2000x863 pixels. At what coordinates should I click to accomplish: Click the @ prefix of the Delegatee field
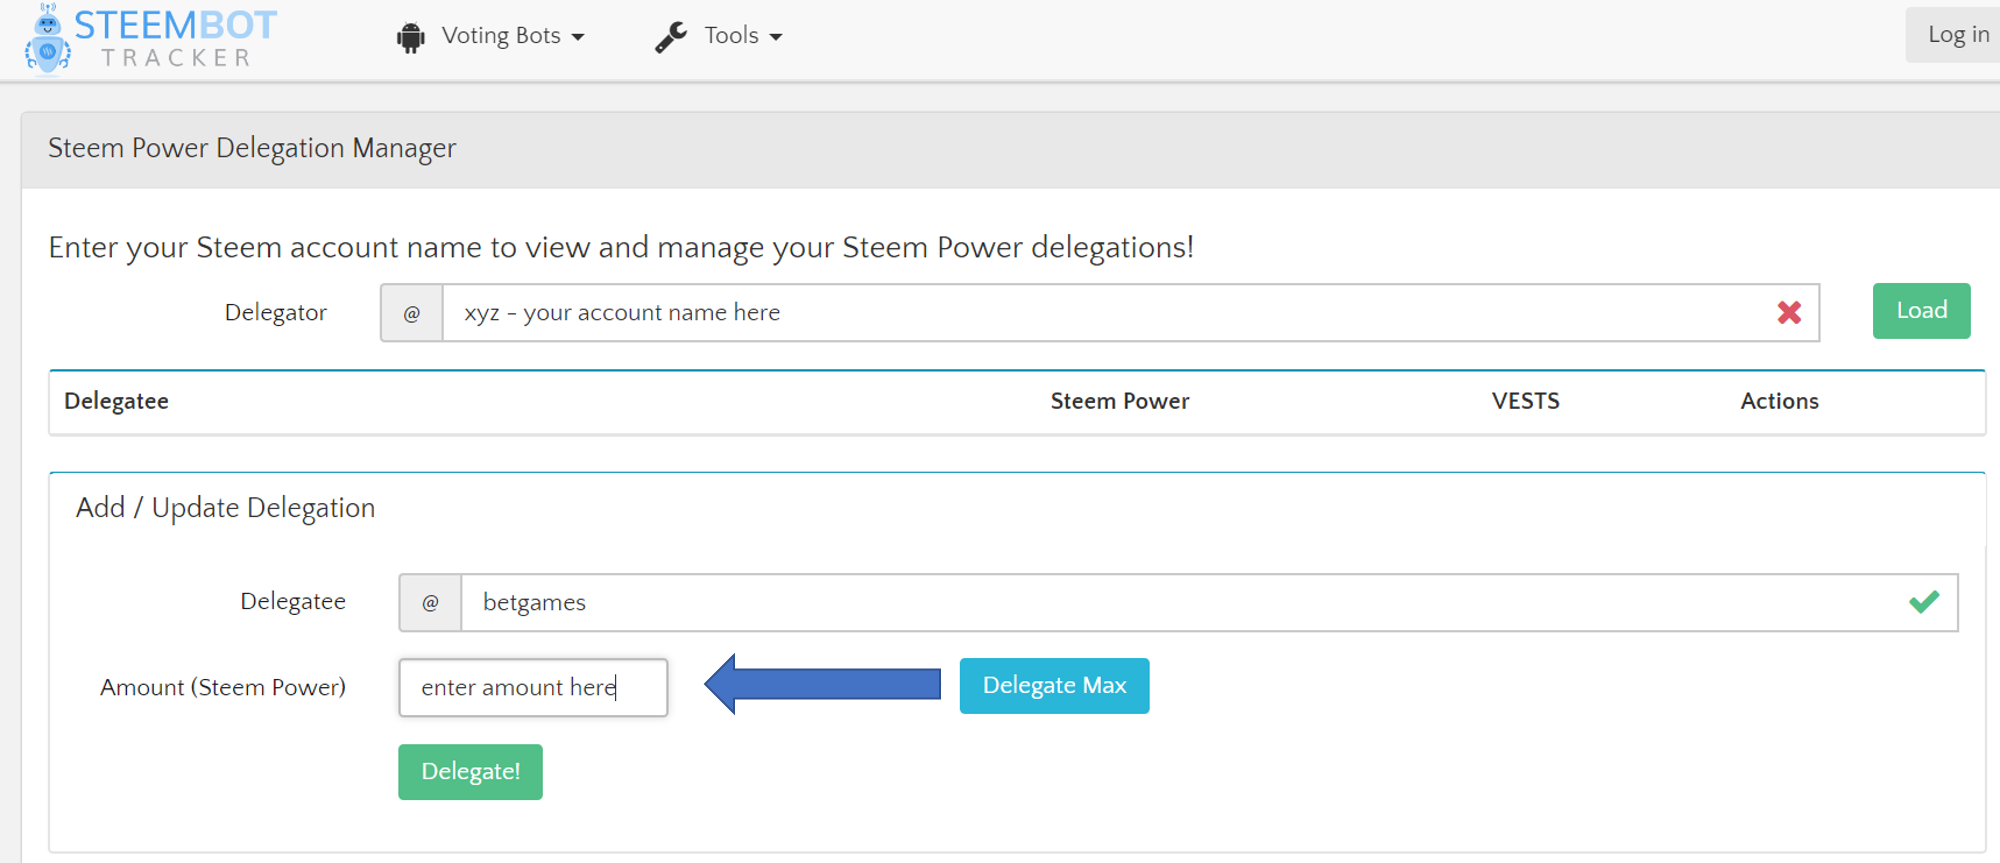pos(430,603)
